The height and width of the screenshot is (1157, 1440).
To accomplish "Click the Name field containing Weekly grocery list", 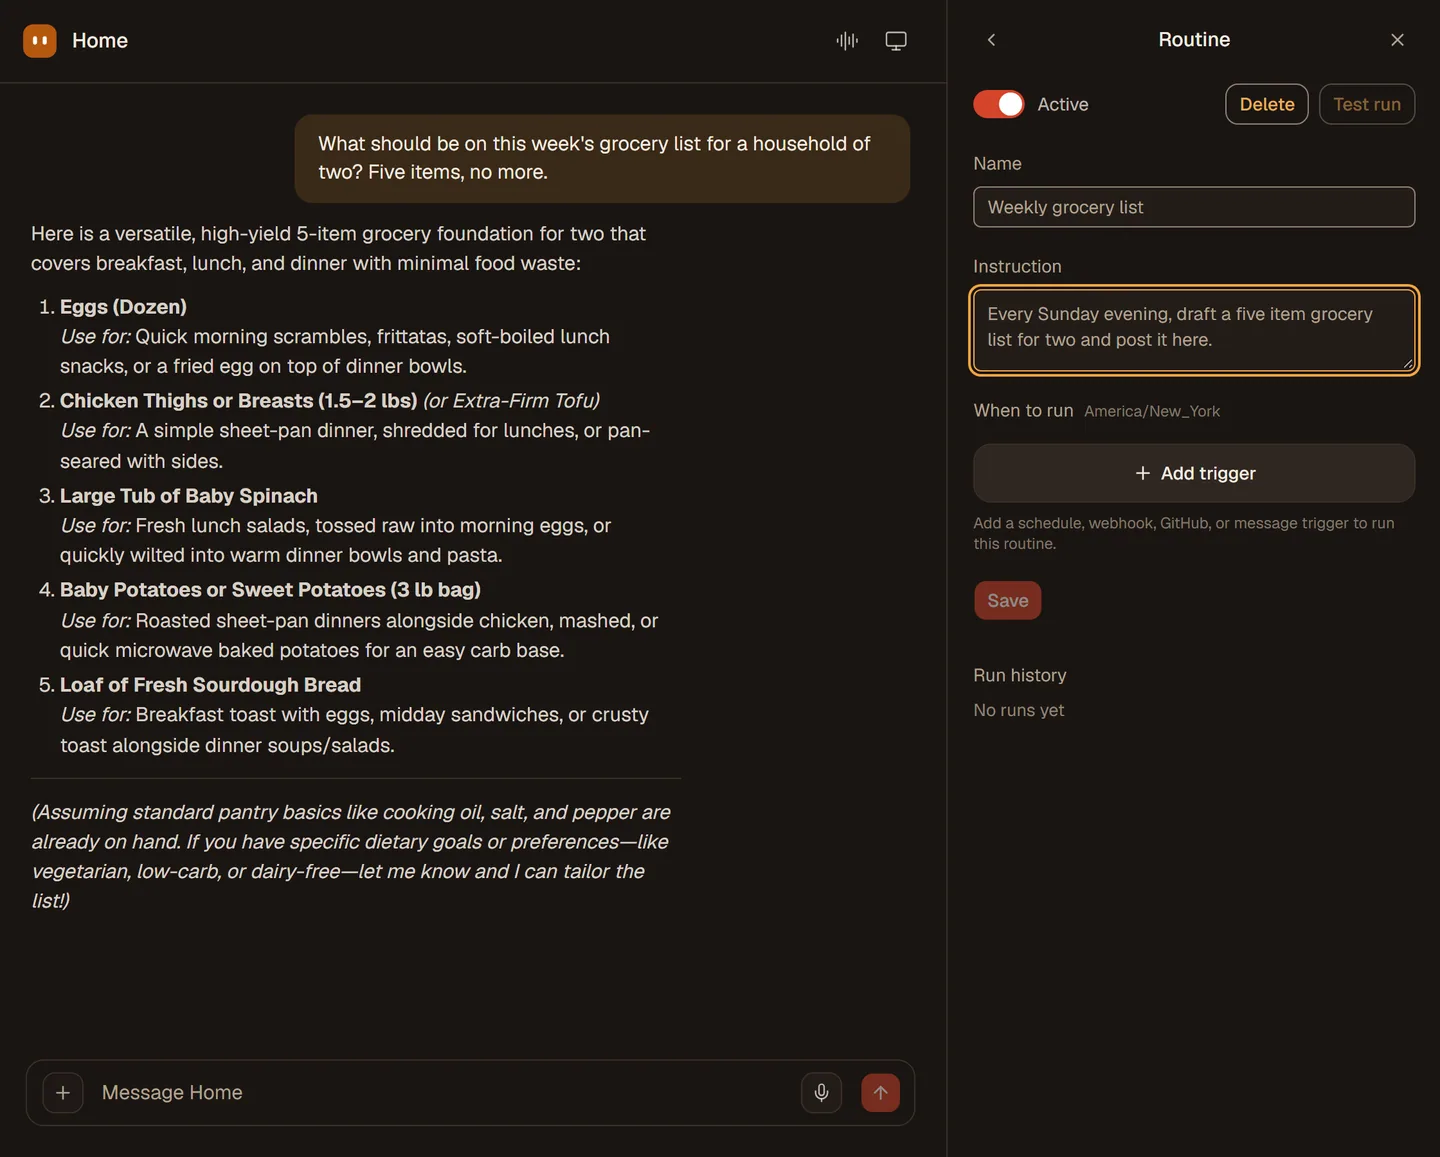I will 1194,207.
